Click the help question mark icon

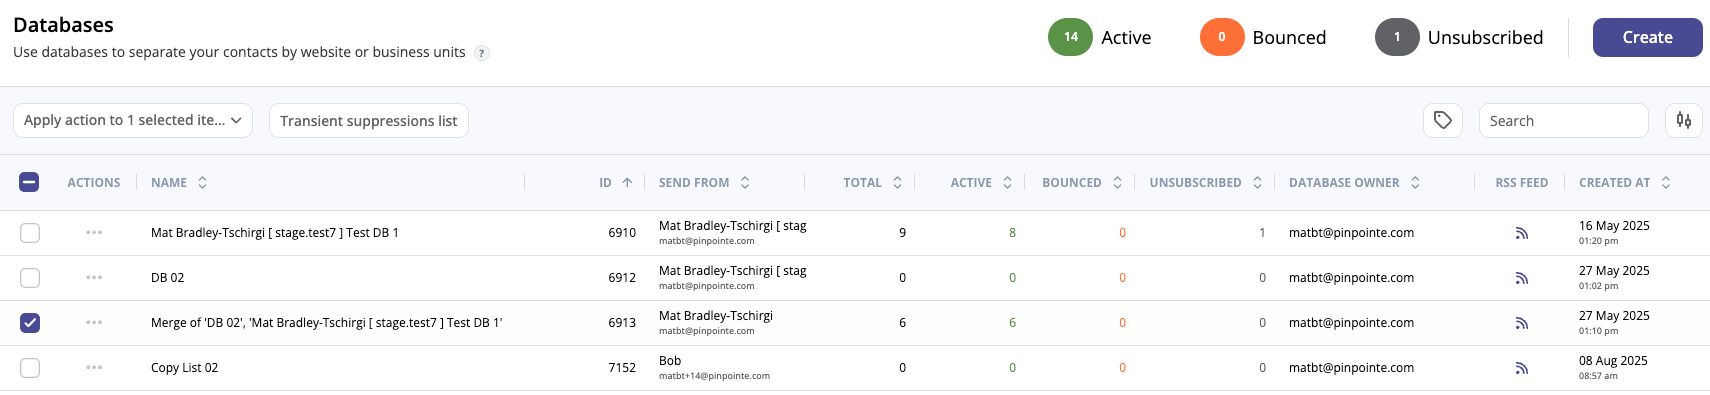point(482,53)
